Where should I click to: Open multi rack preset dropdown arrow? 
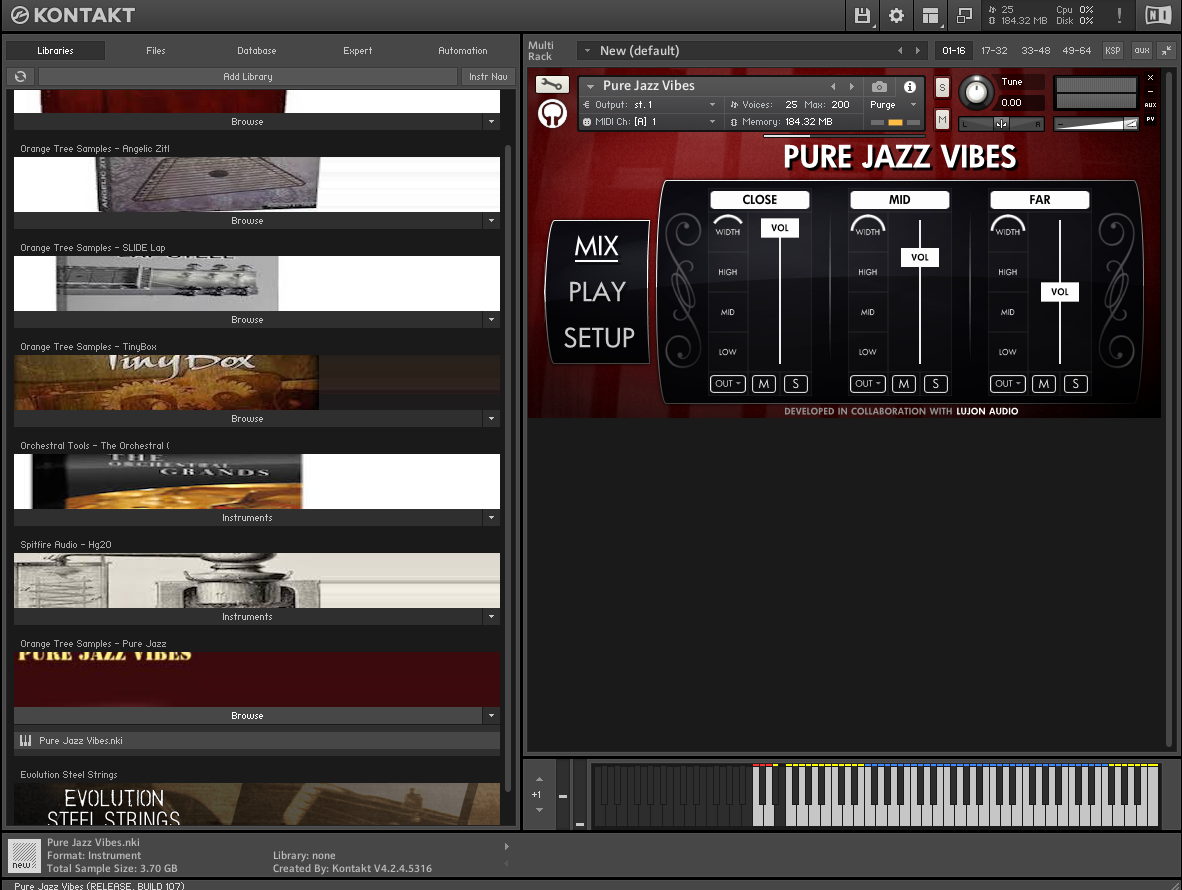coord(587,50)
